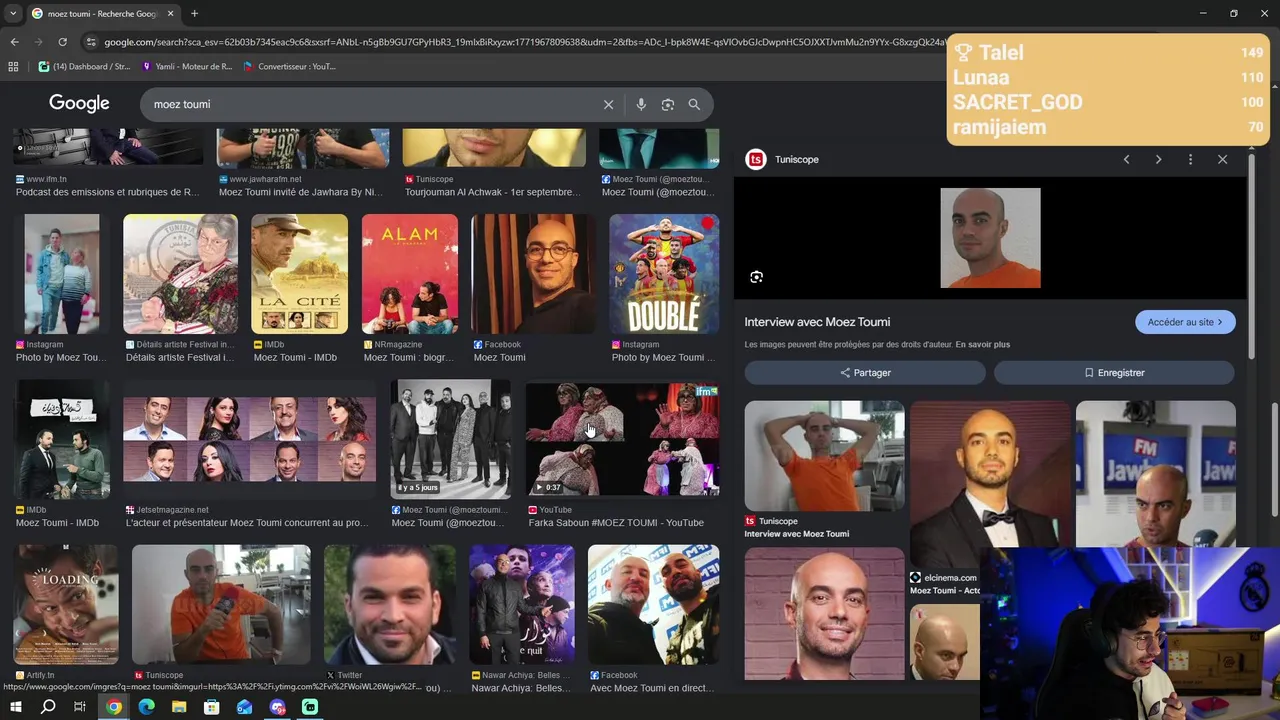Open the tab search dropdown arrow
This screenshot has height=720, width=1280.
point(13,13)
